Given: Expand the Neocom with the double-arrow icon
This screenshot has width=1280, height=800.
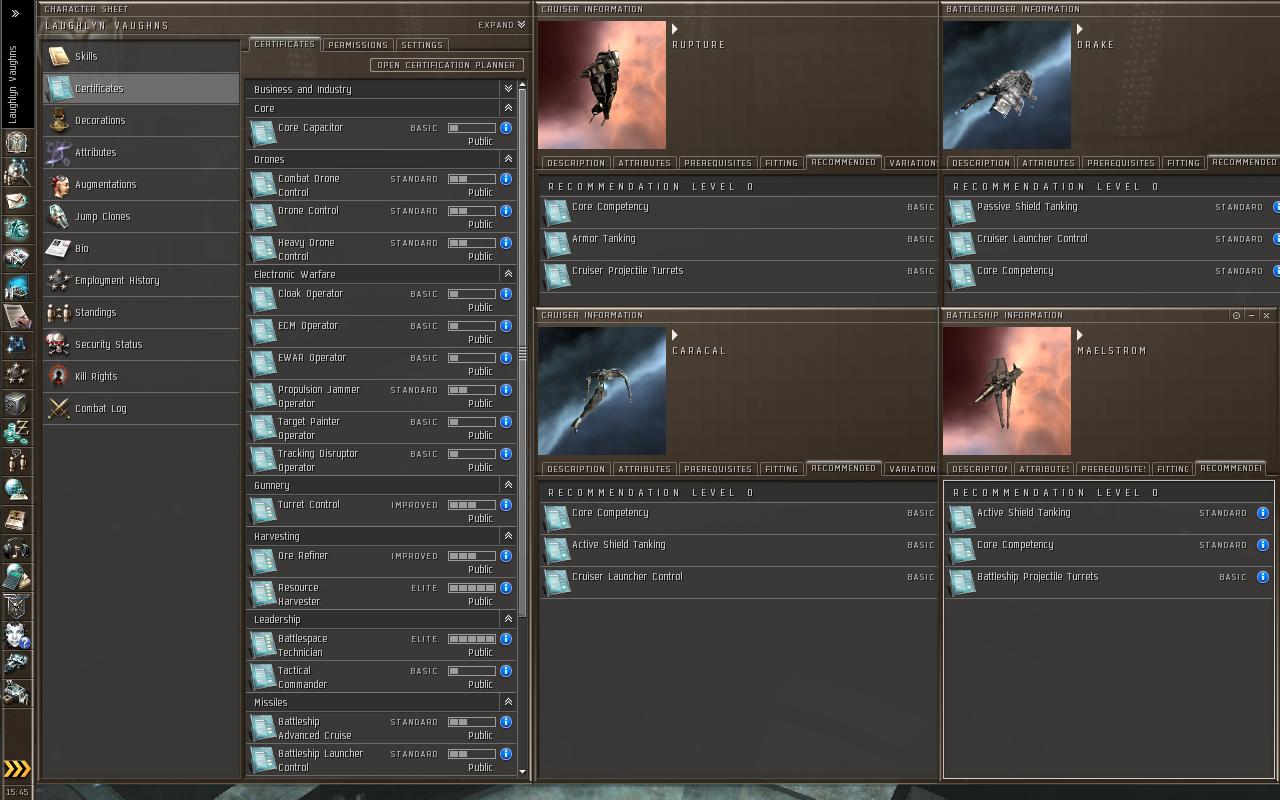Looking at the screenshot, I should point(15,14).
